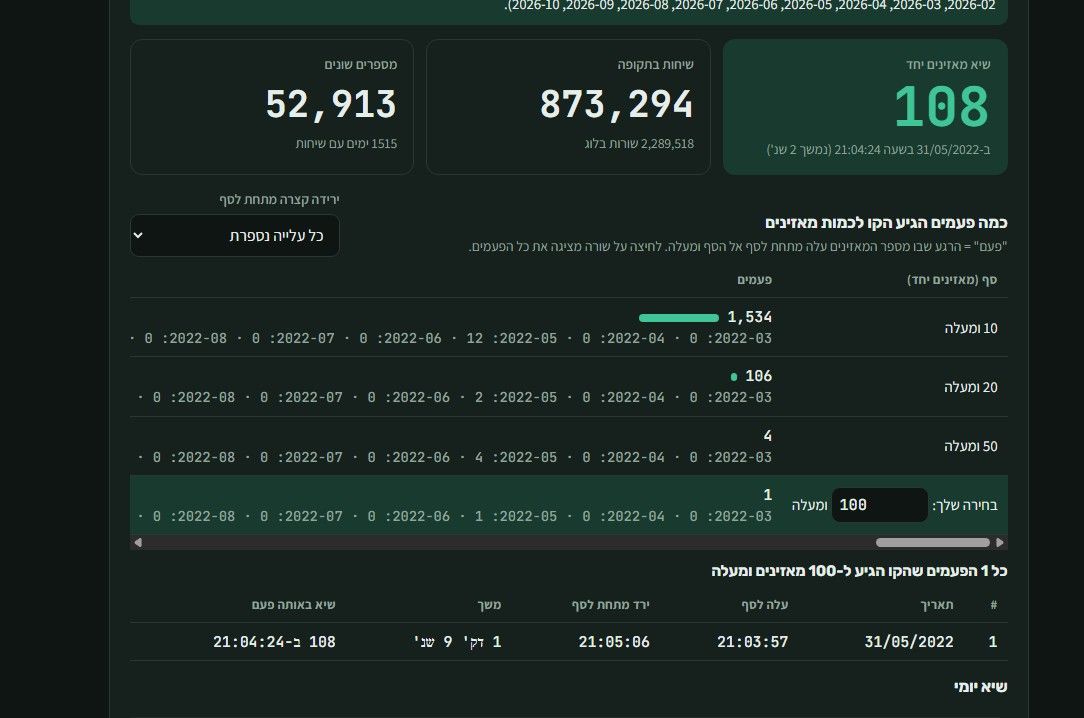Click the 'תאריך' column header
The width and height of the screenshot is (1084, 718).
(x=937, y=605)
